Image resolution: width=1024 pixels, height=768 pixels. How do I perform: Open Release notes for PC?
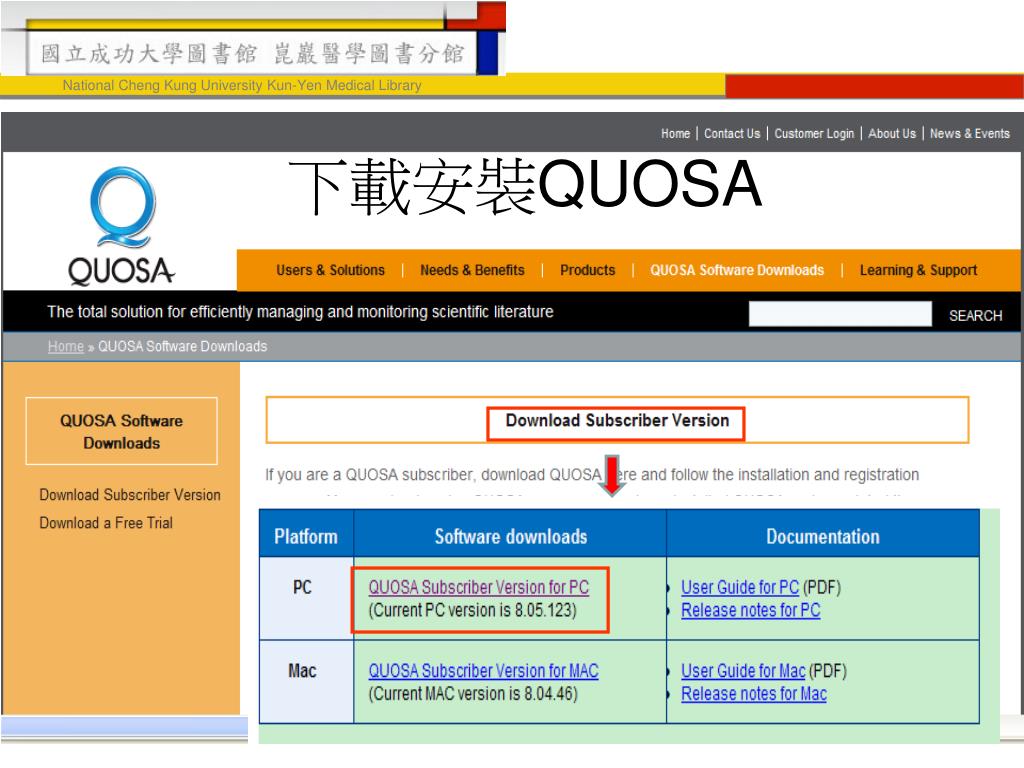[750, 610]
